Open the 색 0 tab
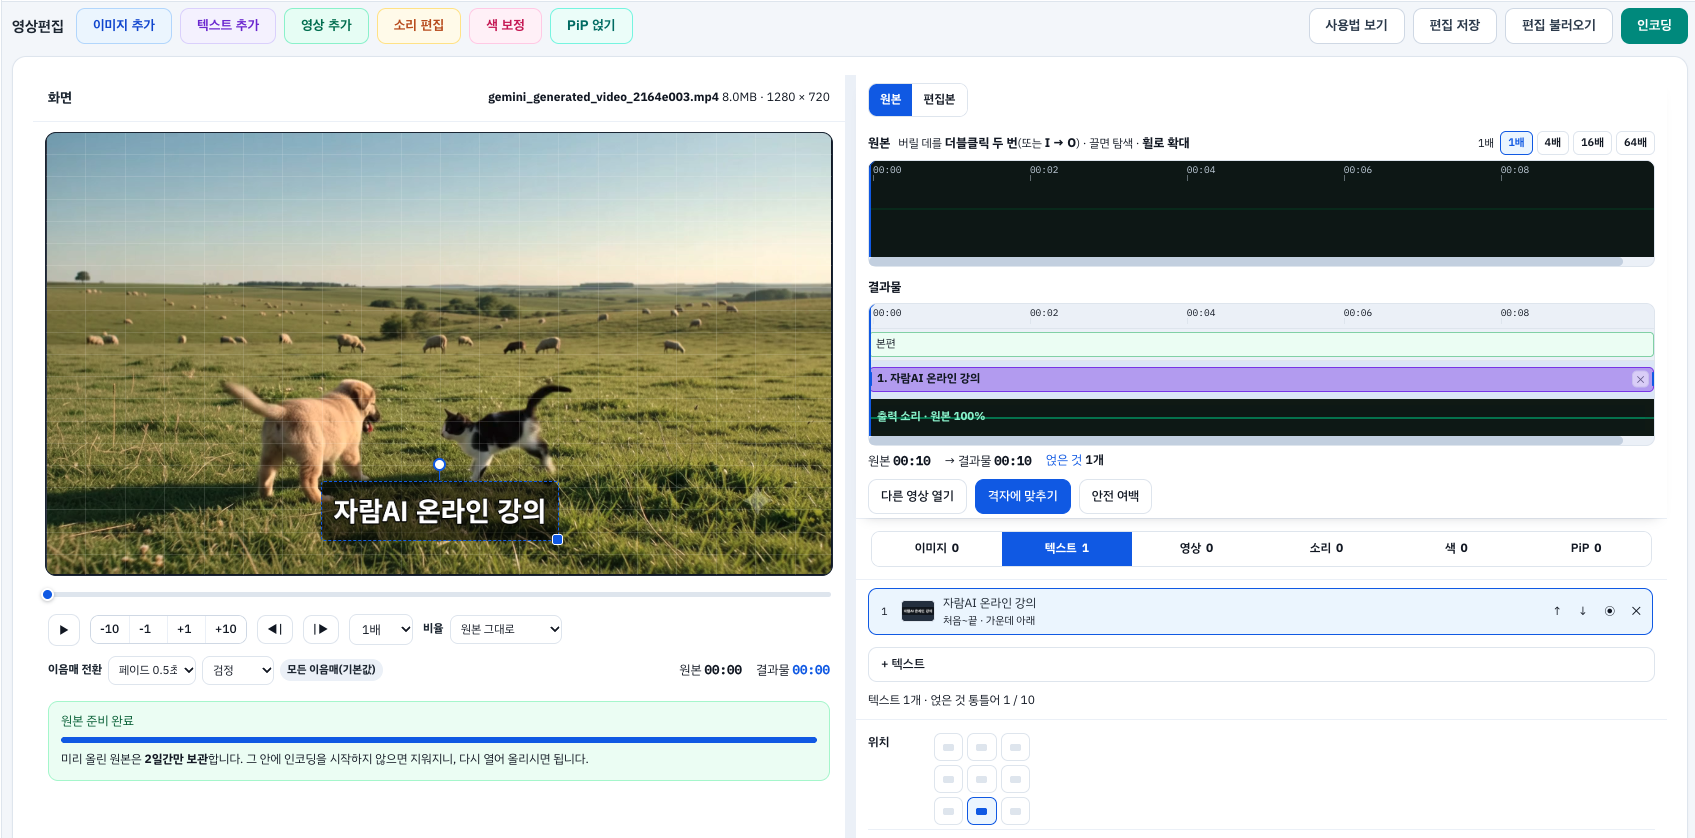The height and width of the screenshot is (838, 1695). pos(1457,548)
